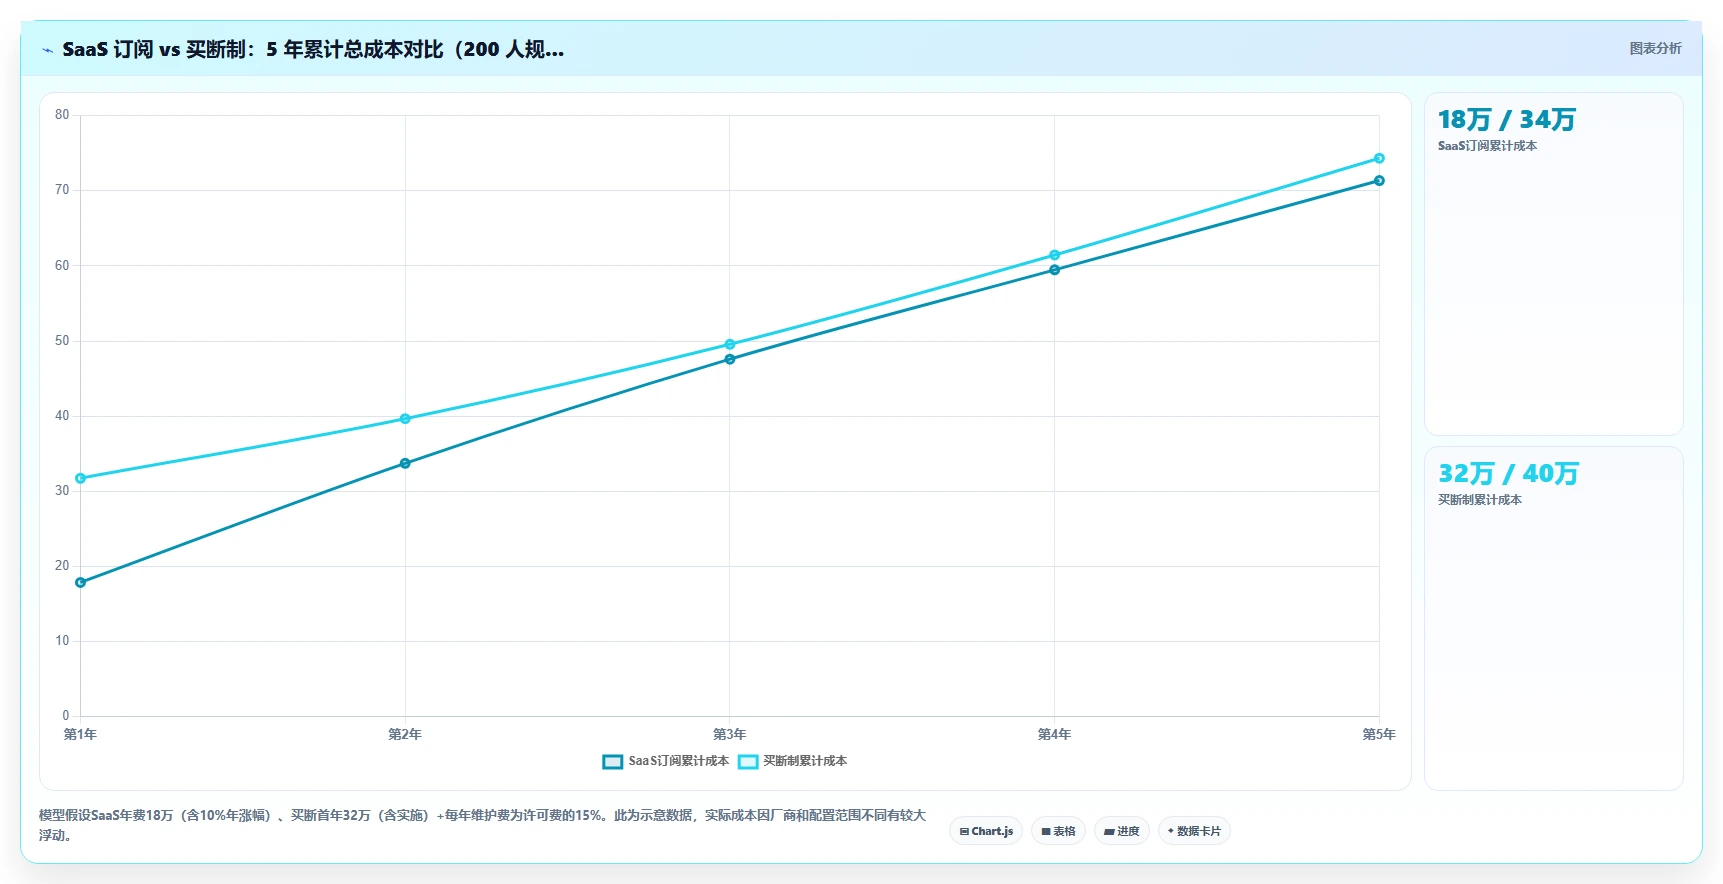Select 买断制 data point at 第3年
Viewport: 1723px width, 884px height.
pyautogui.click(x=730, y=344)
